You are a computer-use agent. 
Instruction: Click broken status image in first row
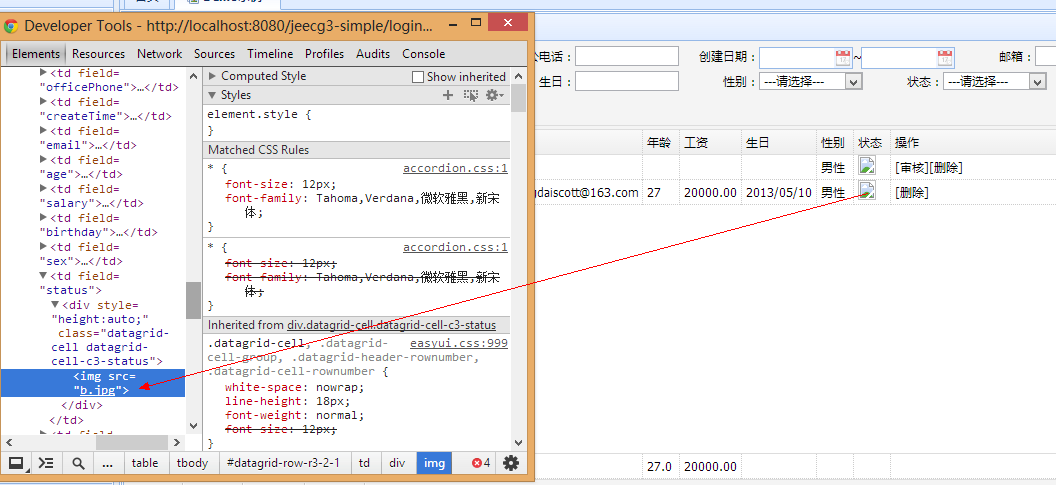point(867,166)
